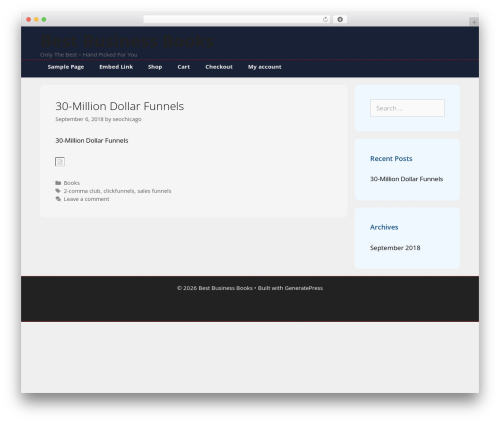The height and width of the screenshot is (423, 500).
Task: Open the 2-comma club tag
Action: [x=82, y=191]
